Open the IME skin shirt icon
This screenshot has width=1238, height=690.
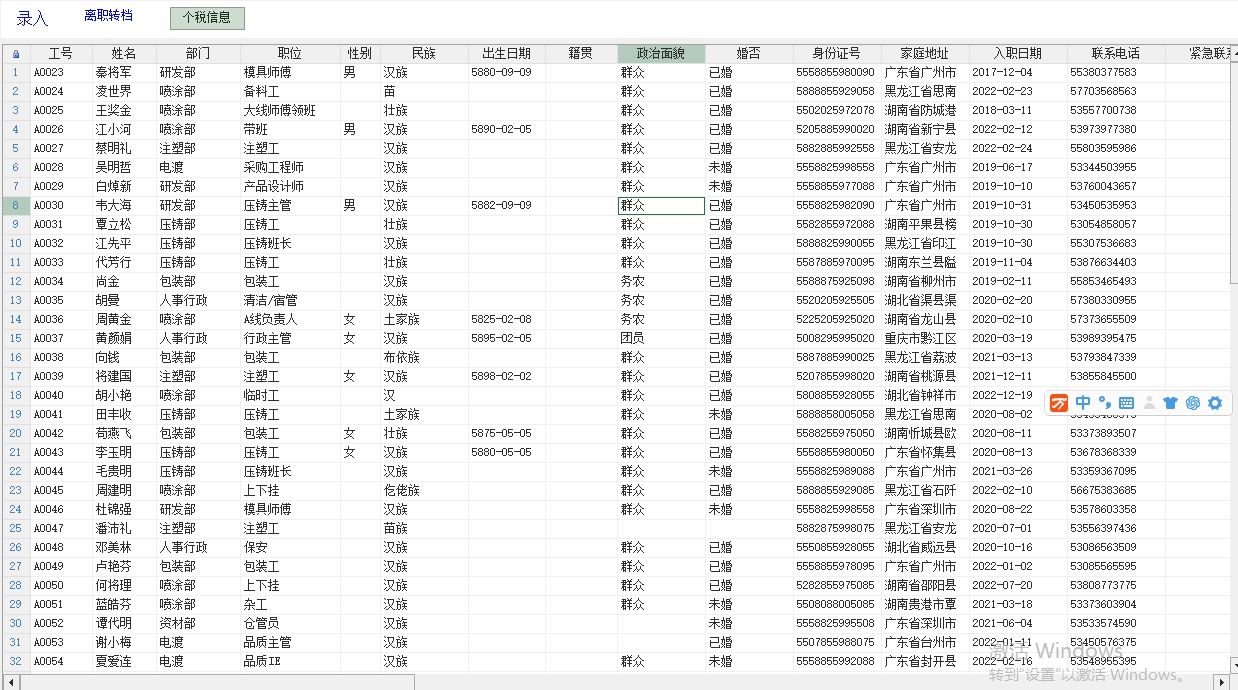(1171, 403)
